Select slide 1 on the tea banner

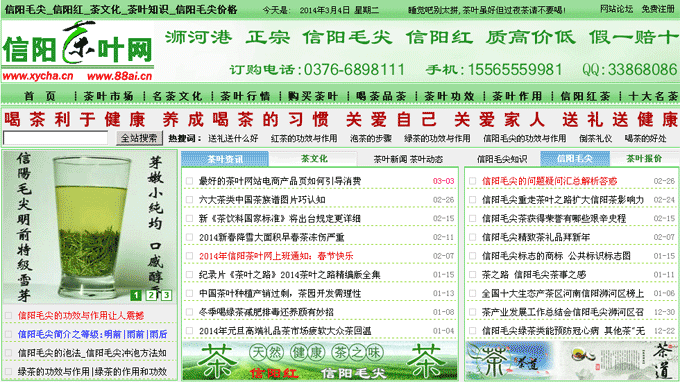[x=136, y=295]
